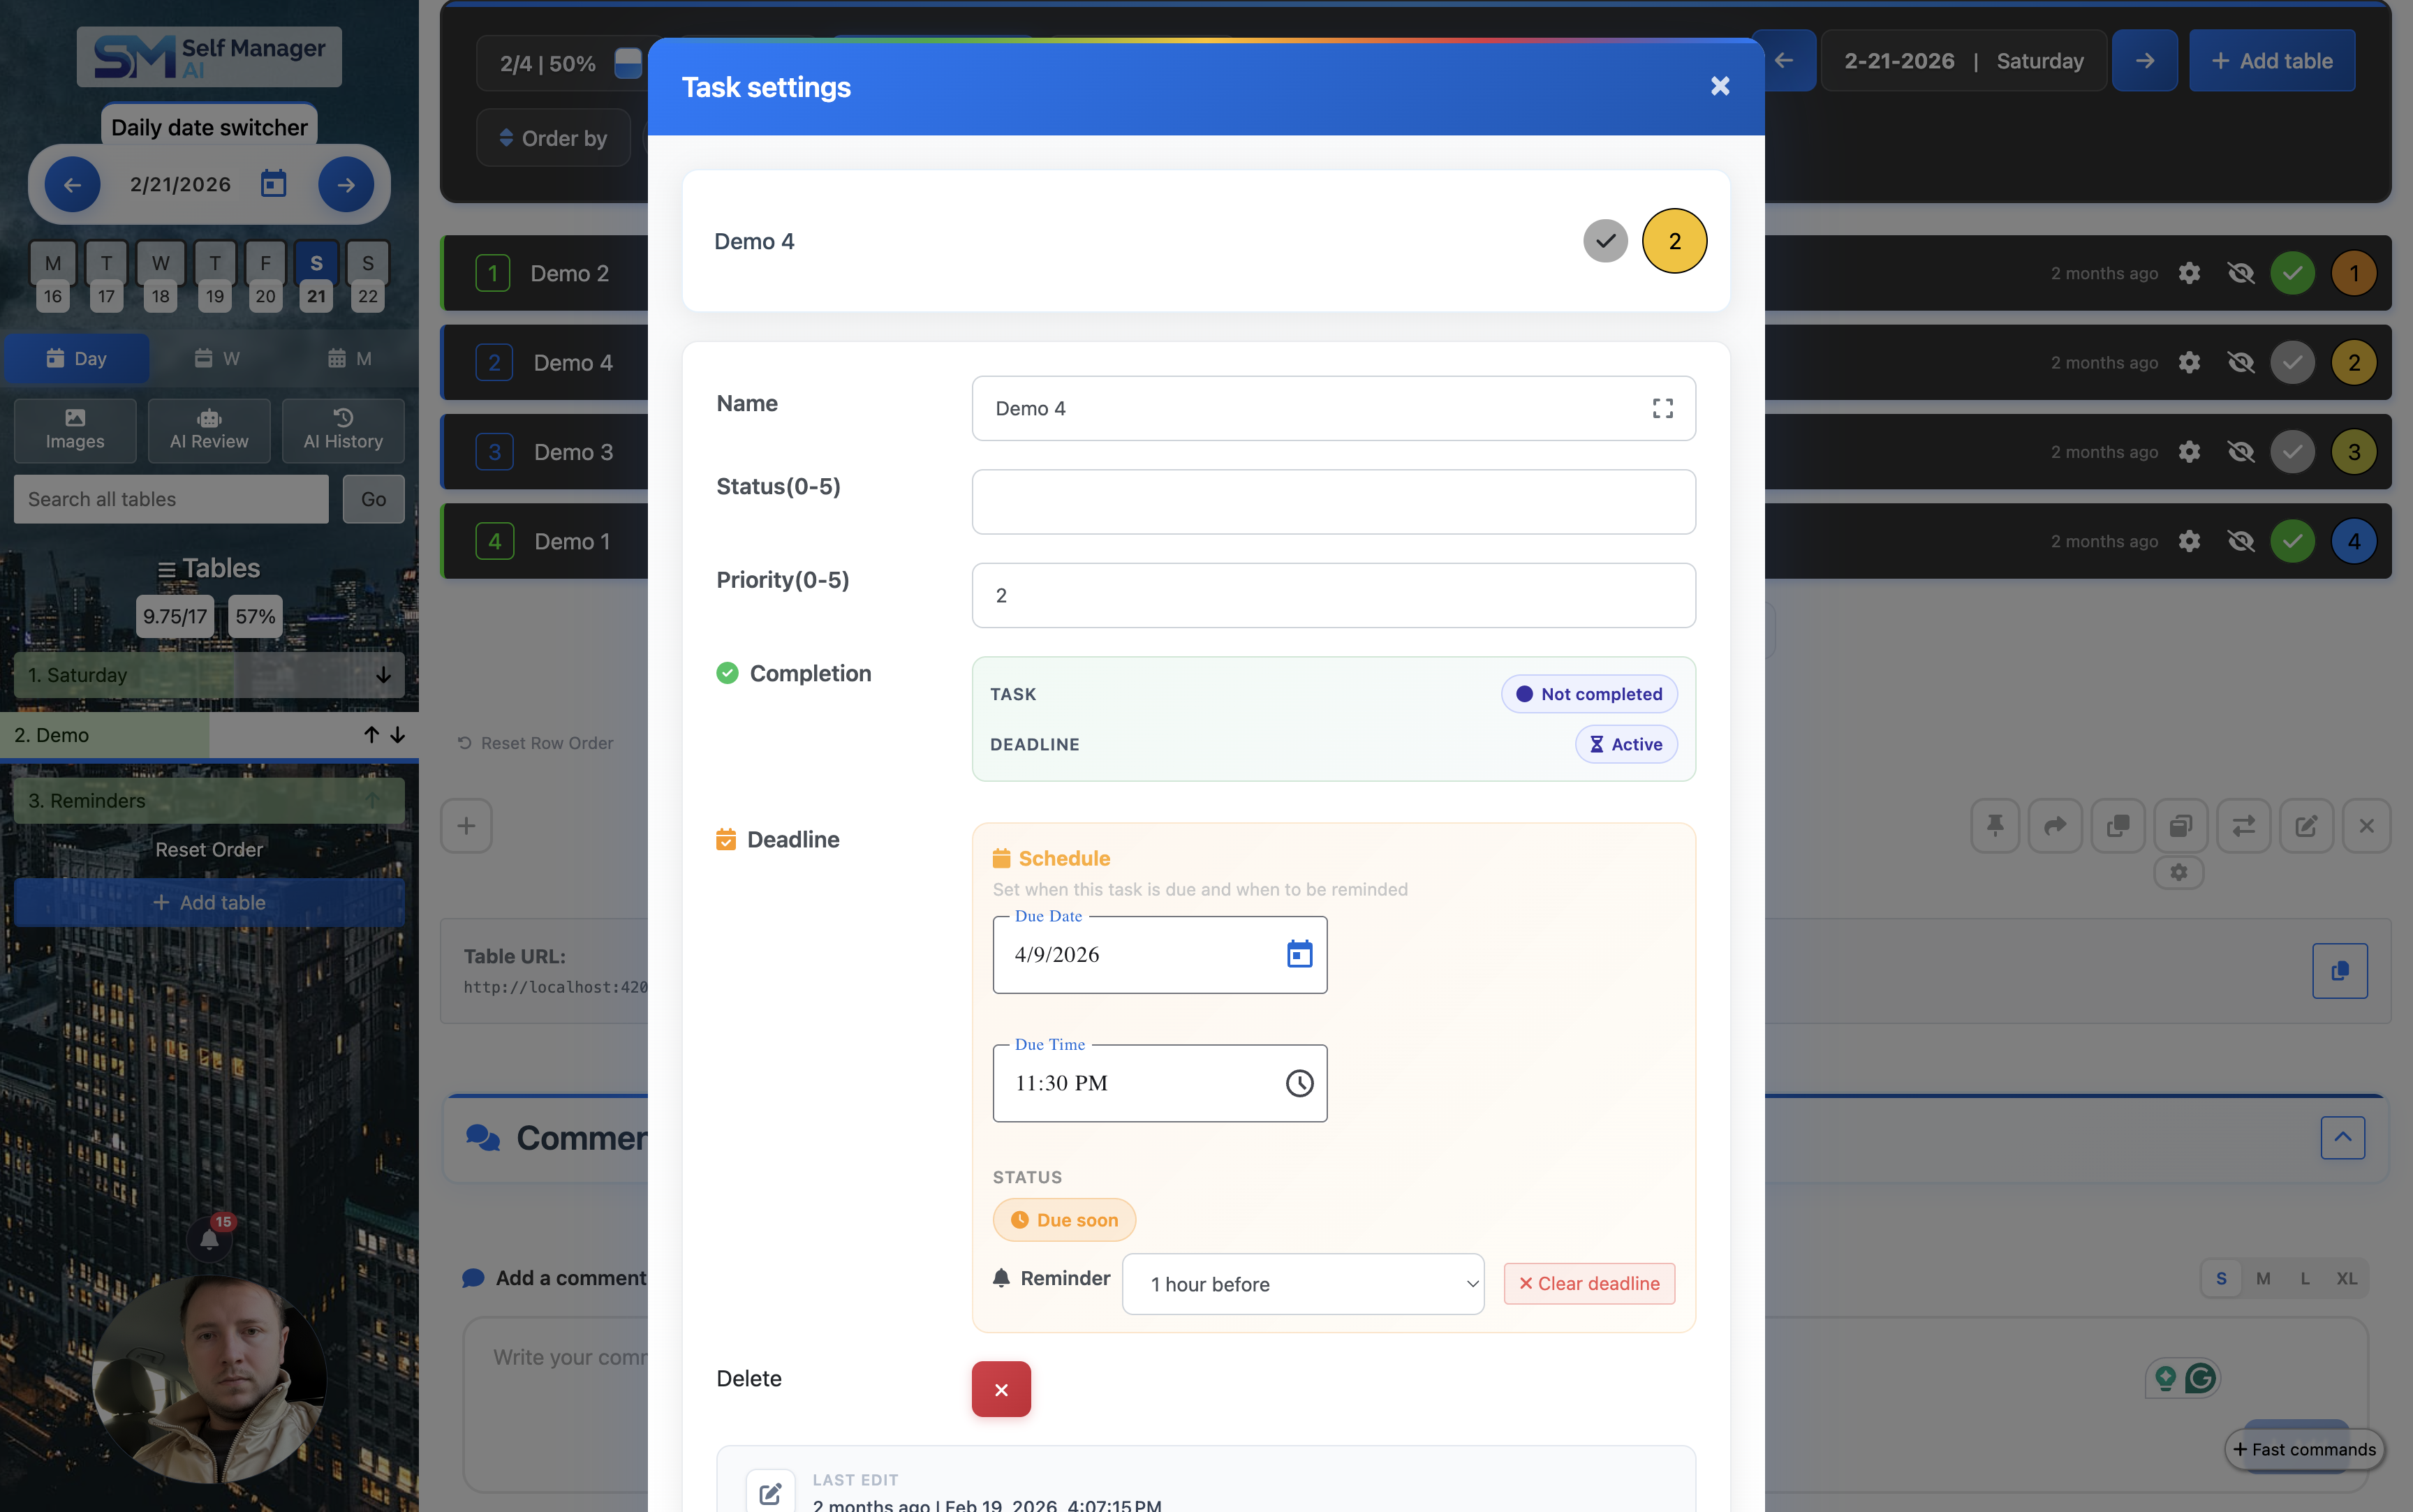Toggle green completion check for Demo 2 row
The image size is (2413, 1512).
(2292, 273)
